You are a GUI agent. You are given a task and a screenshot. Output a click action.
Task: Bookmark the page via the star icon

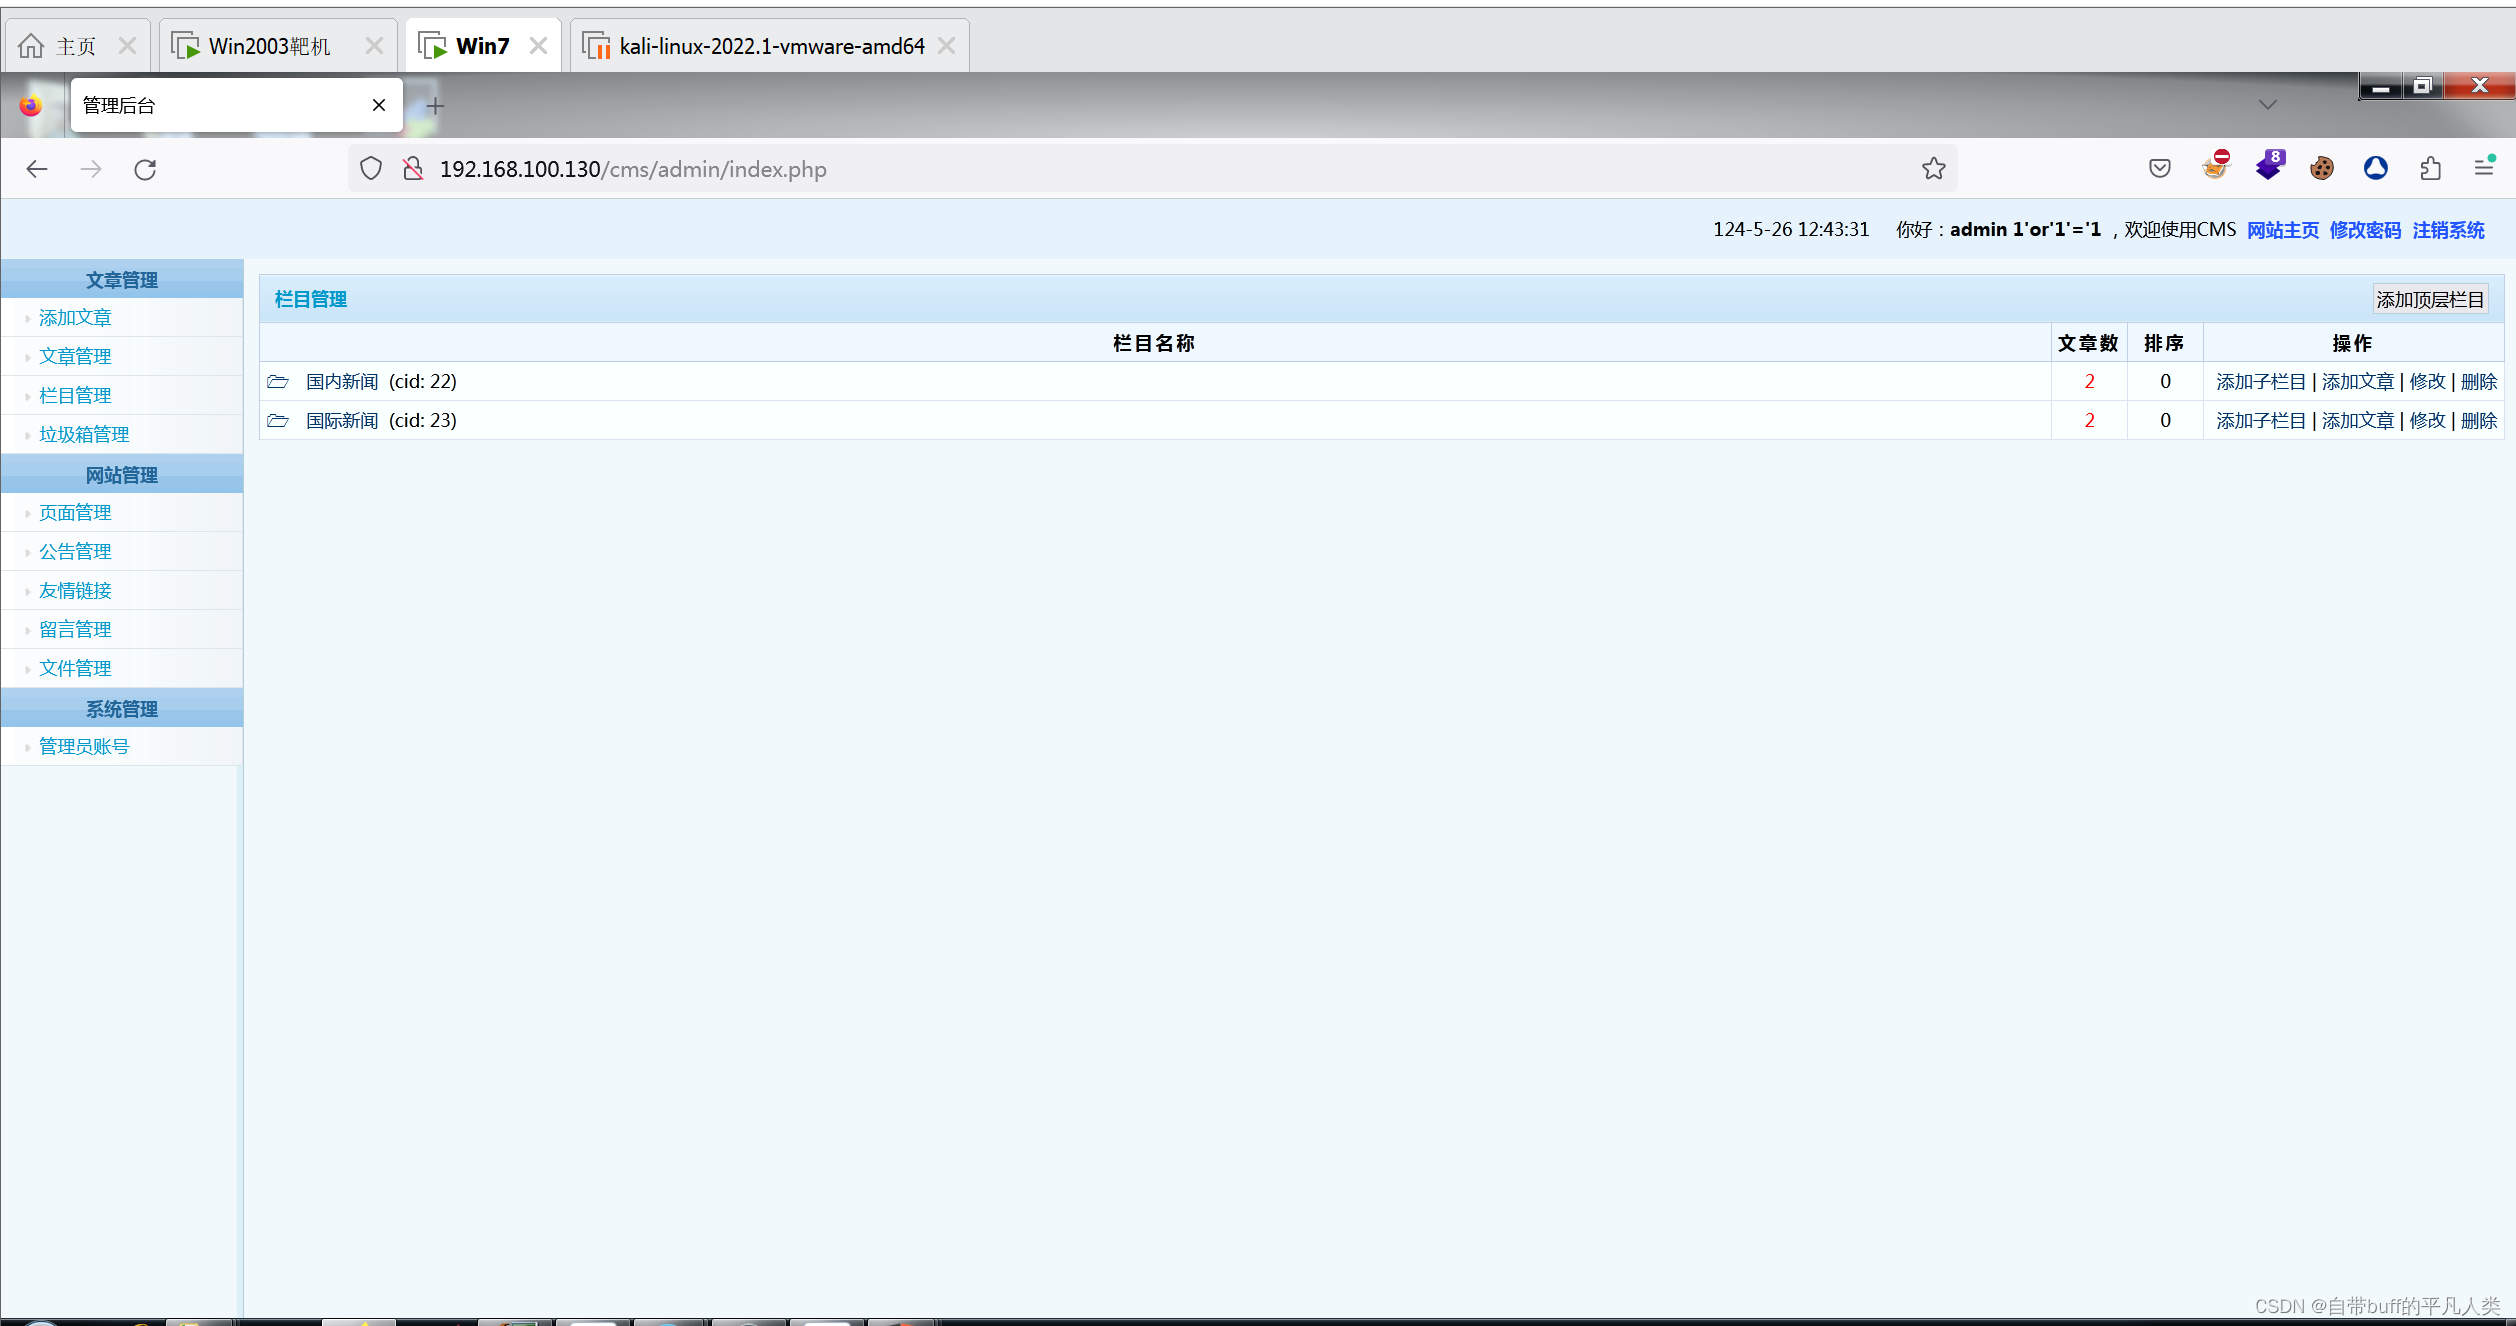click(x=1933, y=168)
